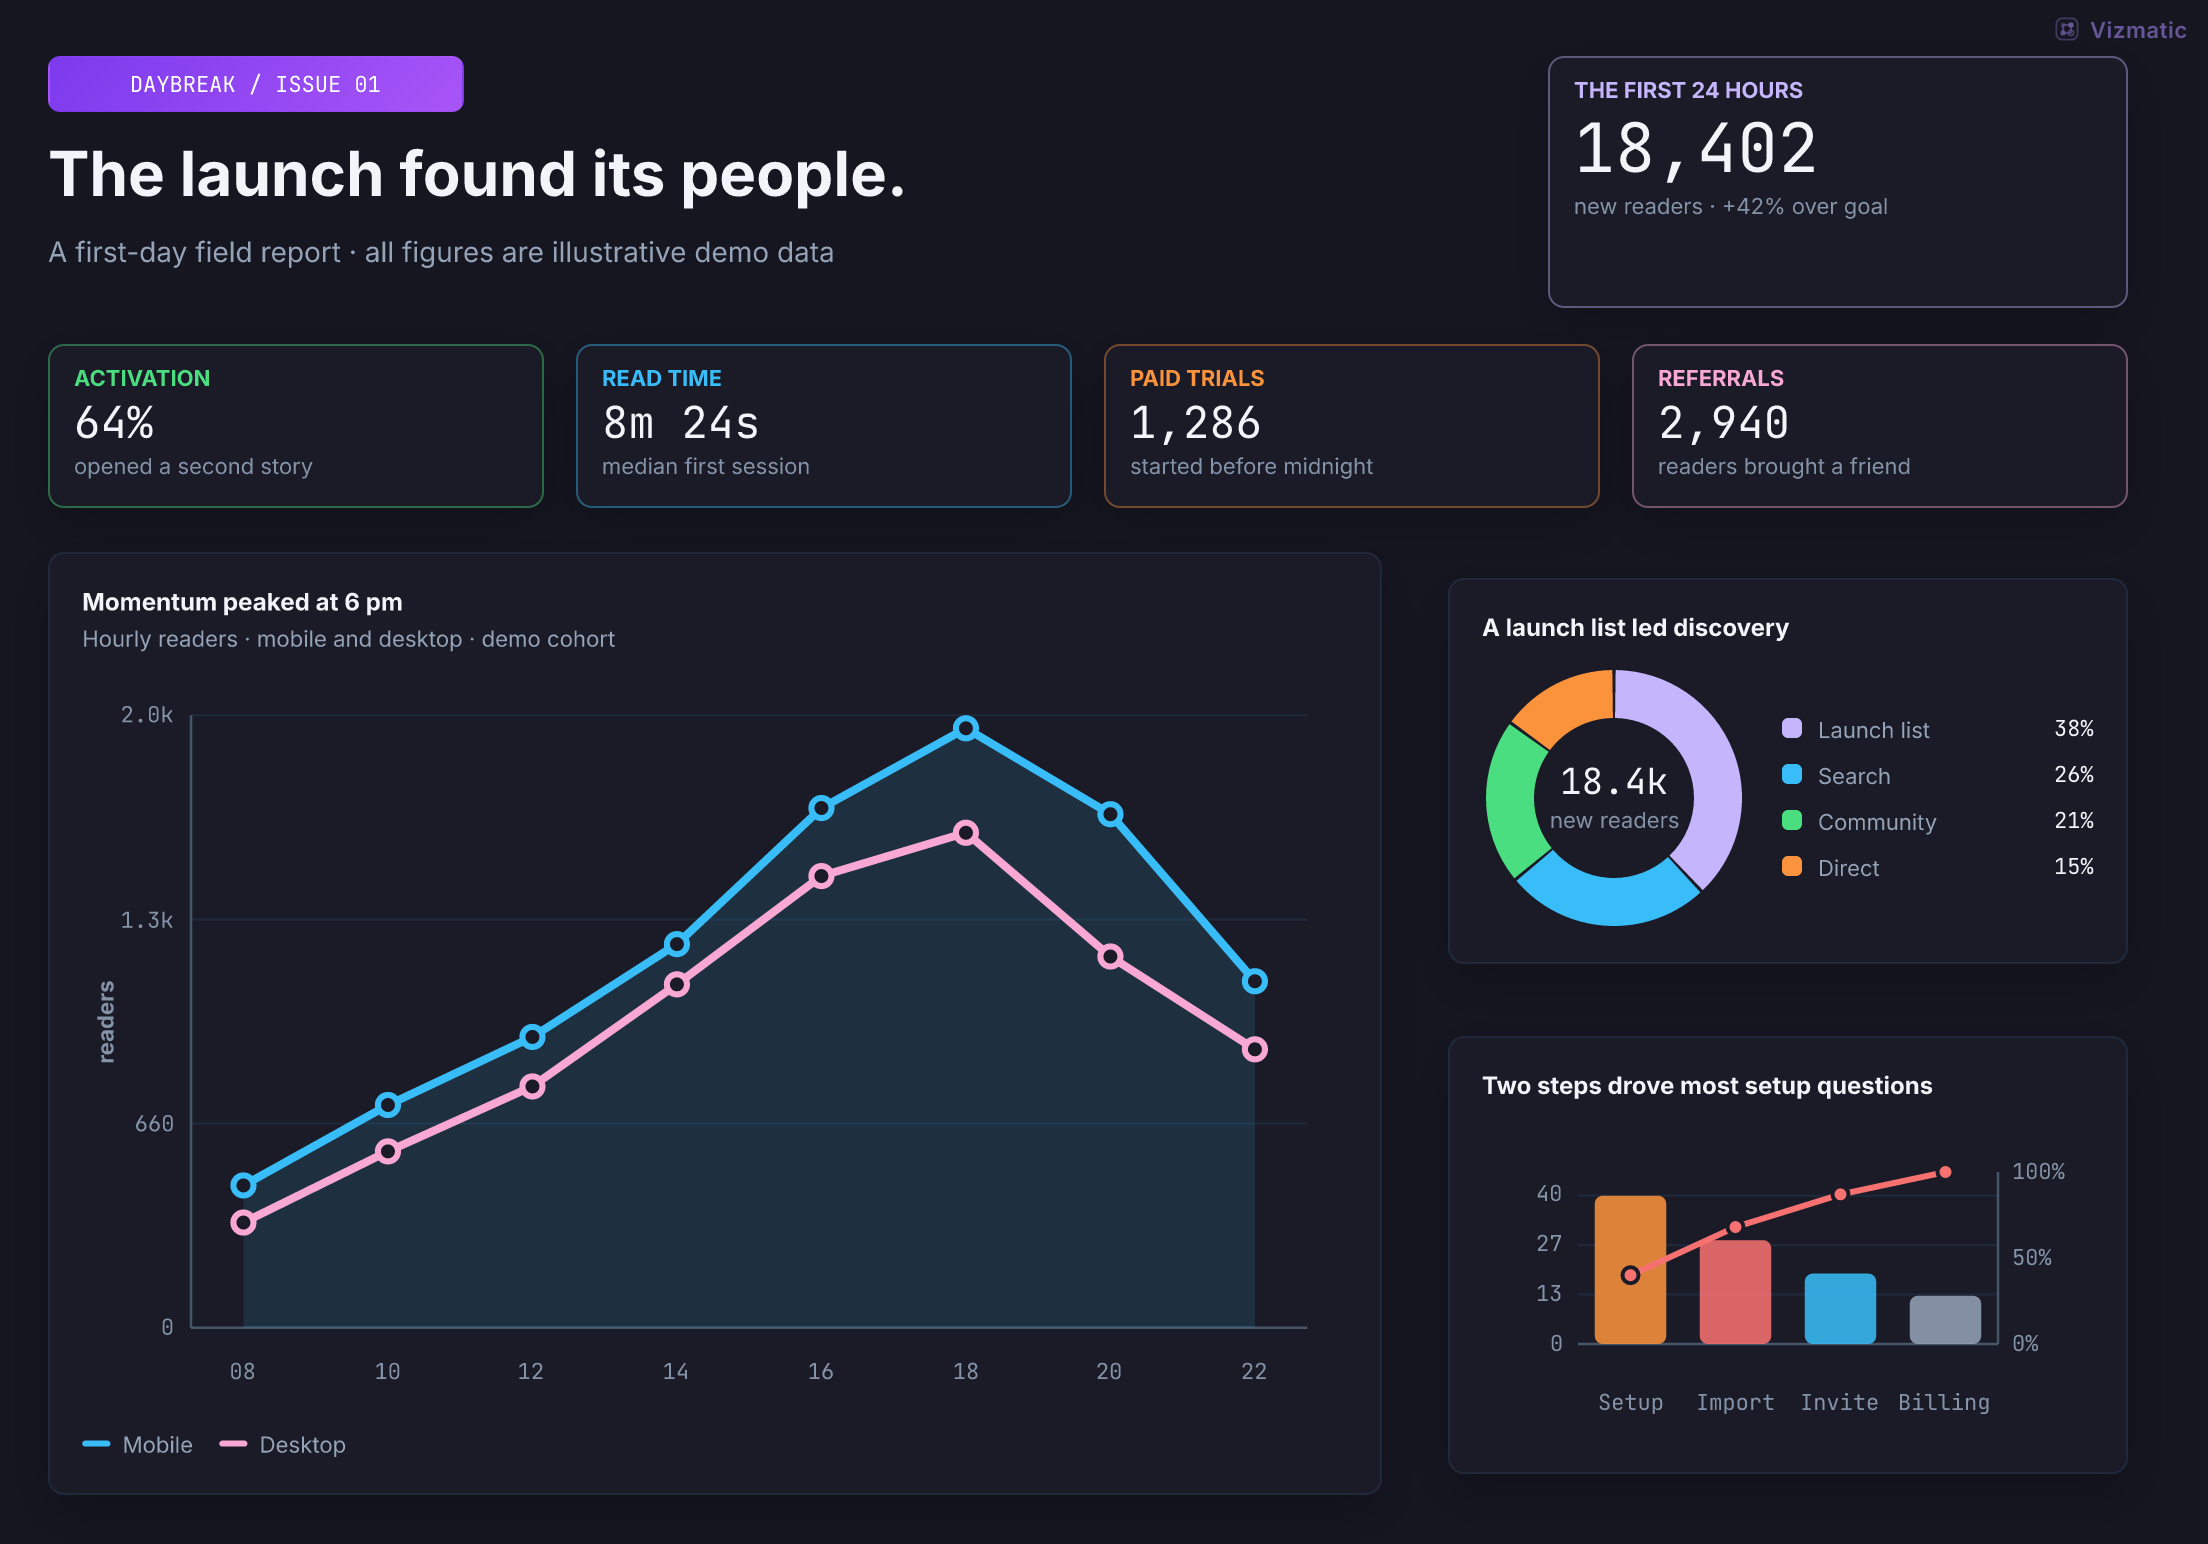2208x1544 pixels.
Task: Click the gray Billing bar
Action: pos(1945,1319)
